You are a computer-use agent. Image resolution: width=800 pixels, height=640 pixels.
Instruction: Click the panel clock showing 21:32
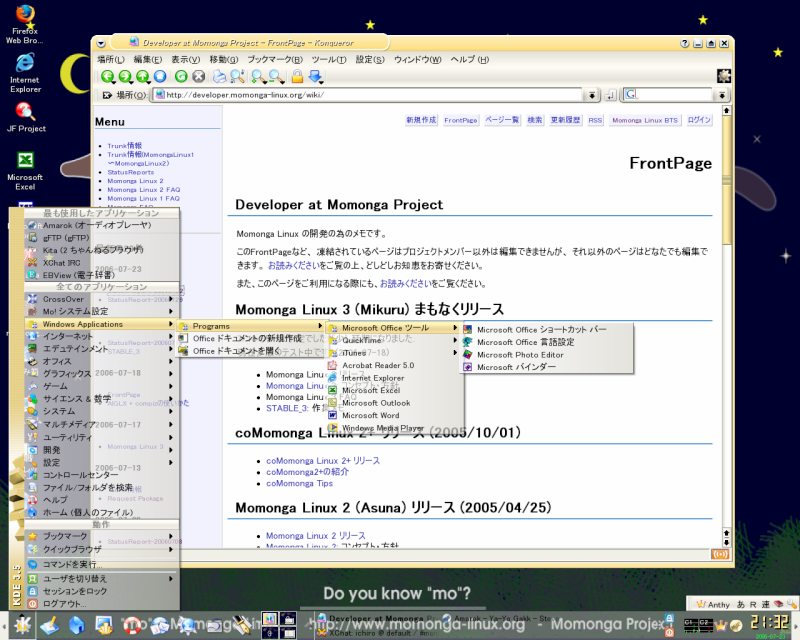(x=769, y=623)
